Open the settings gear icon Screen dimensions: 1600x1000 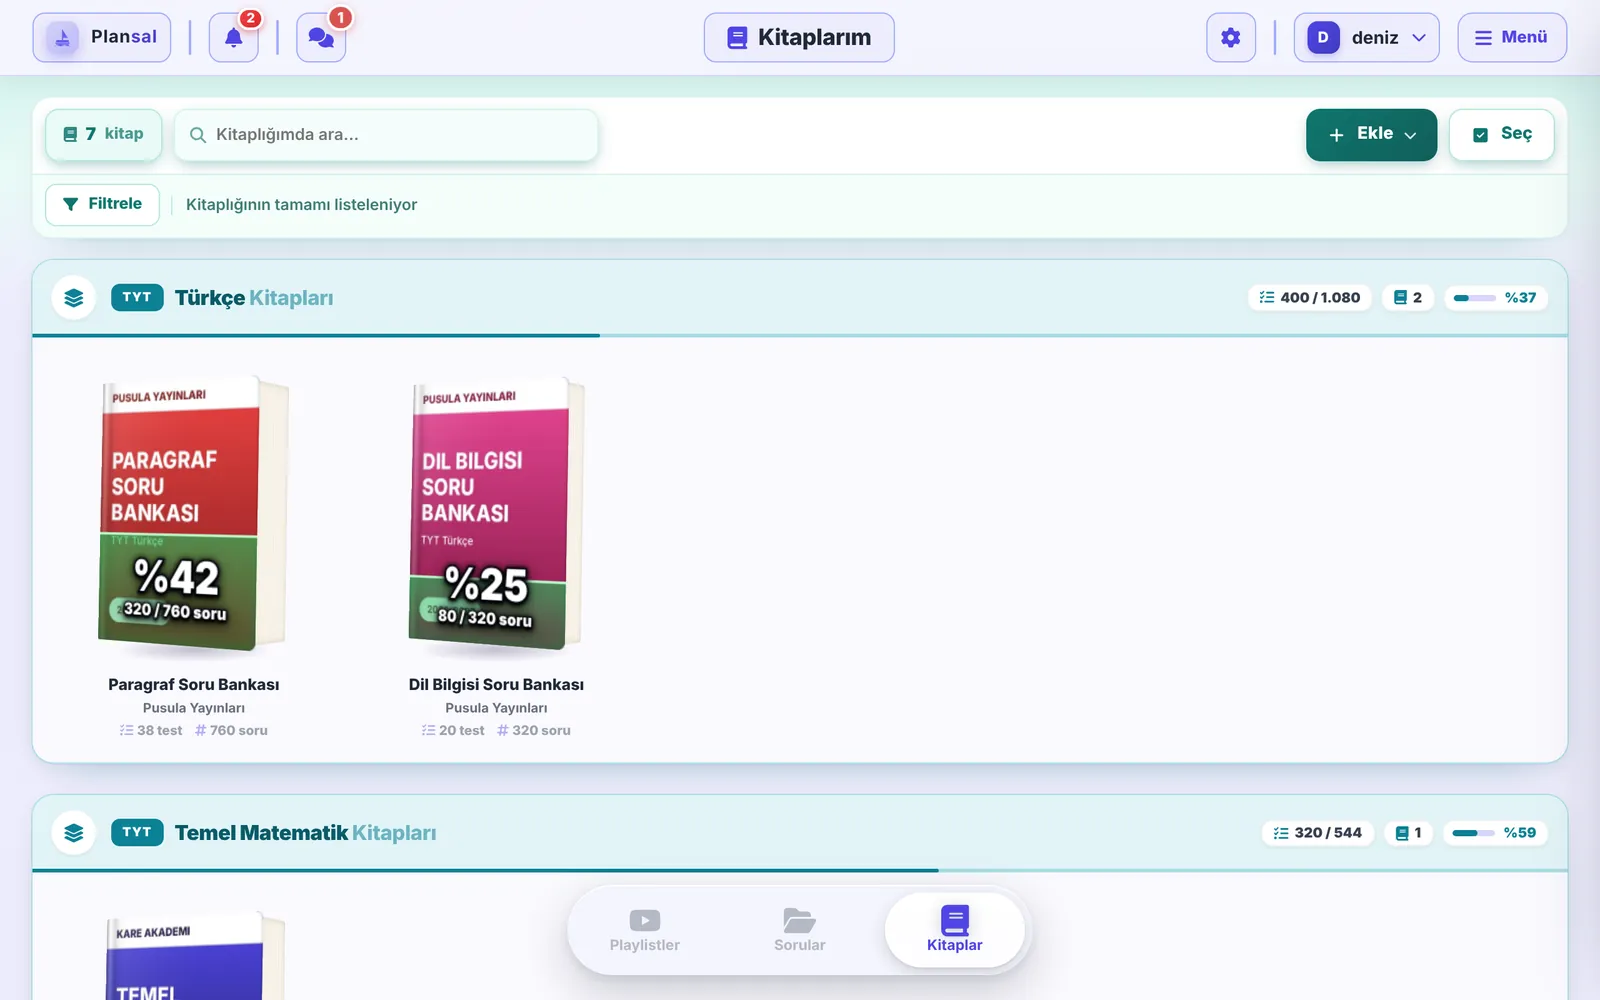point(1231,38)
